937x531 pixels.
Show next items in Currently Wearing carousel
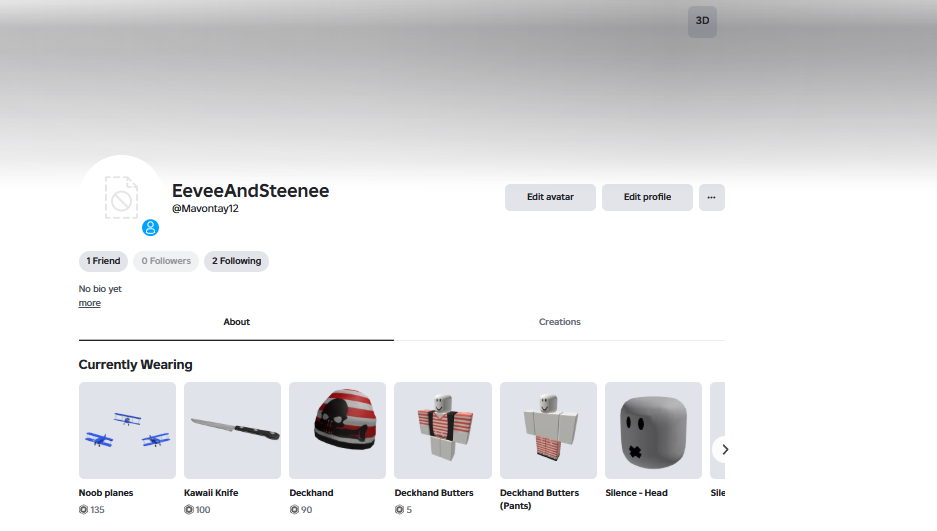pos(724,450)
